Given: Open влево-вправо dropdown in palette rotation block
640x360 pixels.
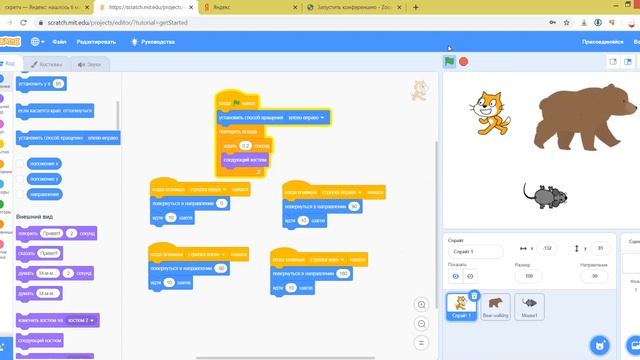Looking at the screenshot, I should point(103,138).
